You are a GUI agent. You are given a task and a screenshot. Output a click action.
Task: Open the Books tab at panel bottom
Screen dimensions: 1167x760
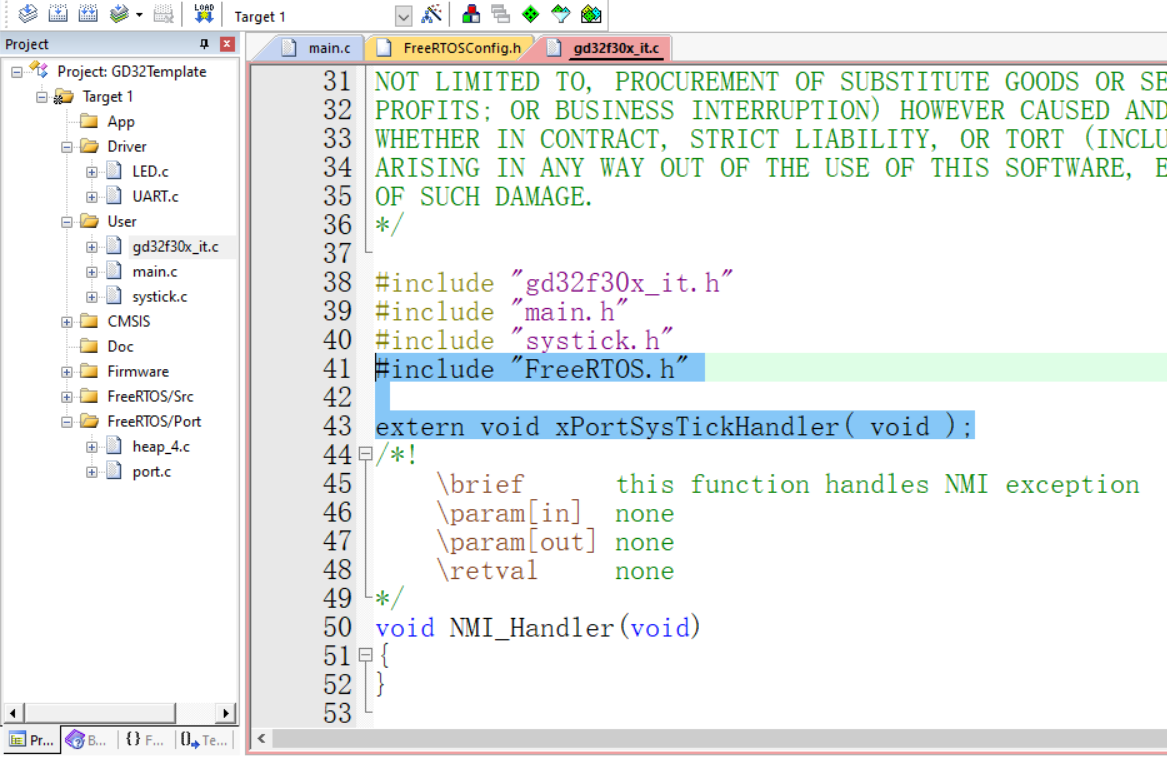tap(86, 740)
